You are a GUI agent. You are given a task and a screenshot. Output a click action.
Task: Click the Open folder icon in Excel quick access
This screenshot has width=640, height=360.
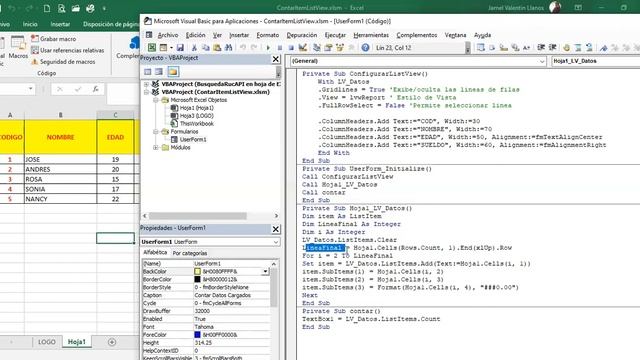[76, 8]
